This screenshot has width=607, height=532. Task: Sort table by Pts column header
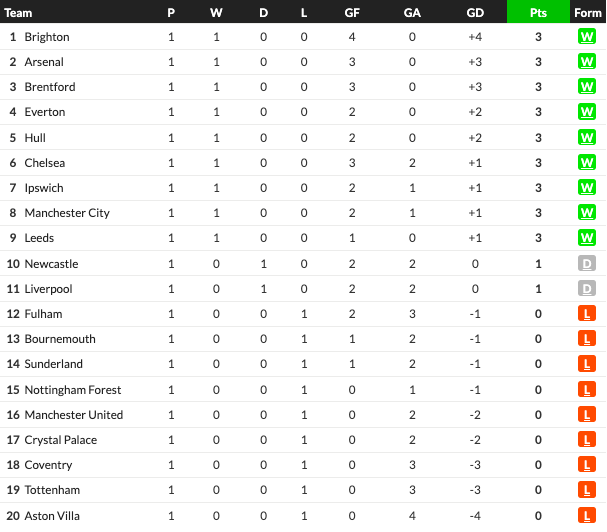pyautogui.click(x=538, y=12)
